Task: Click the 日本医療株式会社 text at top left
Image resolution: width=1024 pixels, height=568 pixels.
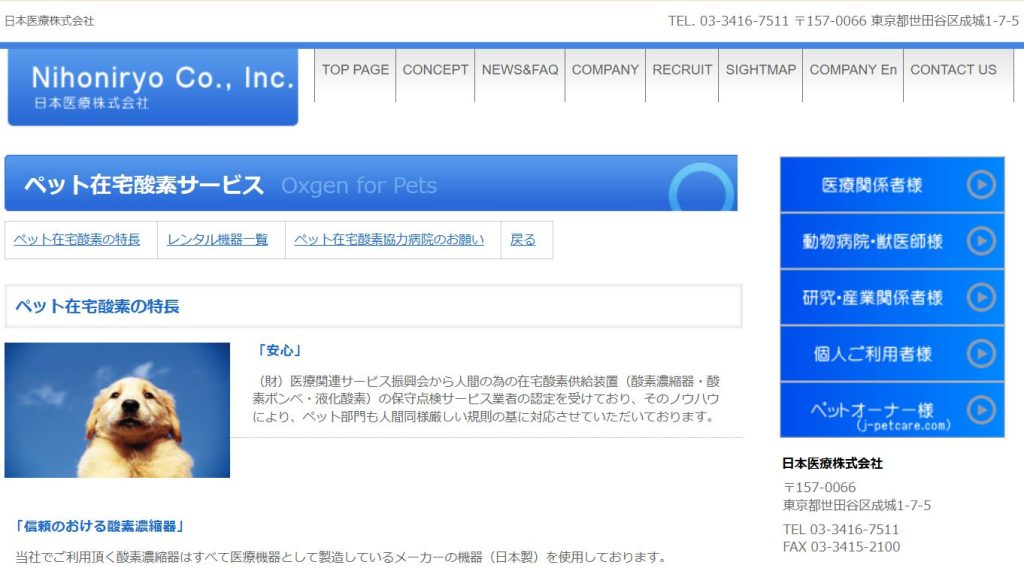Action: 50,21
